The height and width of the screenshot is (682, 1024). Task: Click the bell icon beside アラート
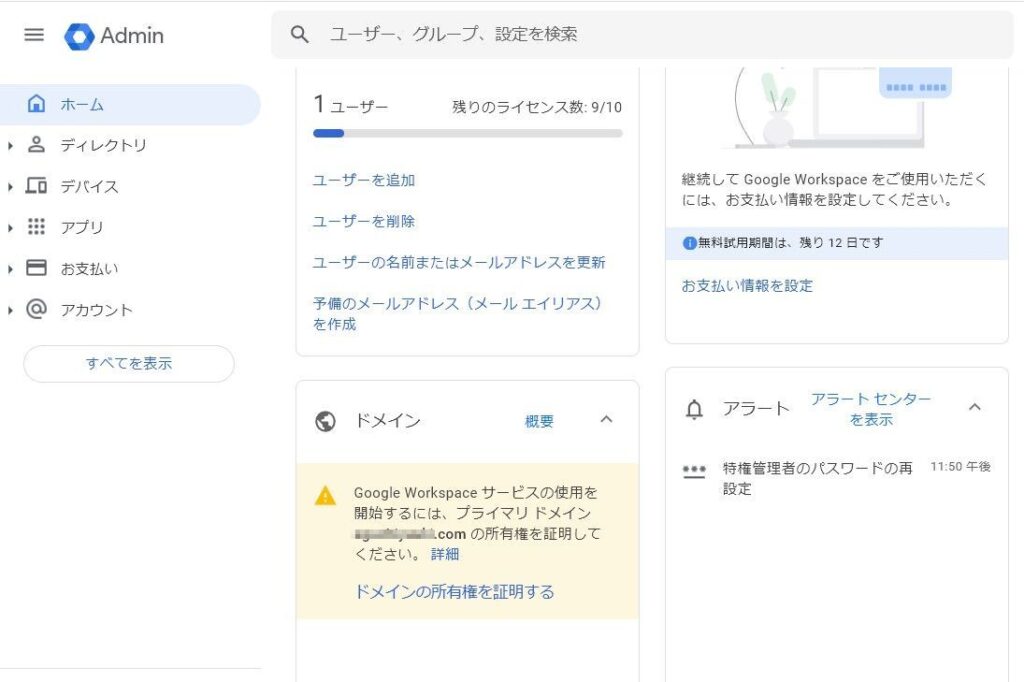click(x=694, y=409)
